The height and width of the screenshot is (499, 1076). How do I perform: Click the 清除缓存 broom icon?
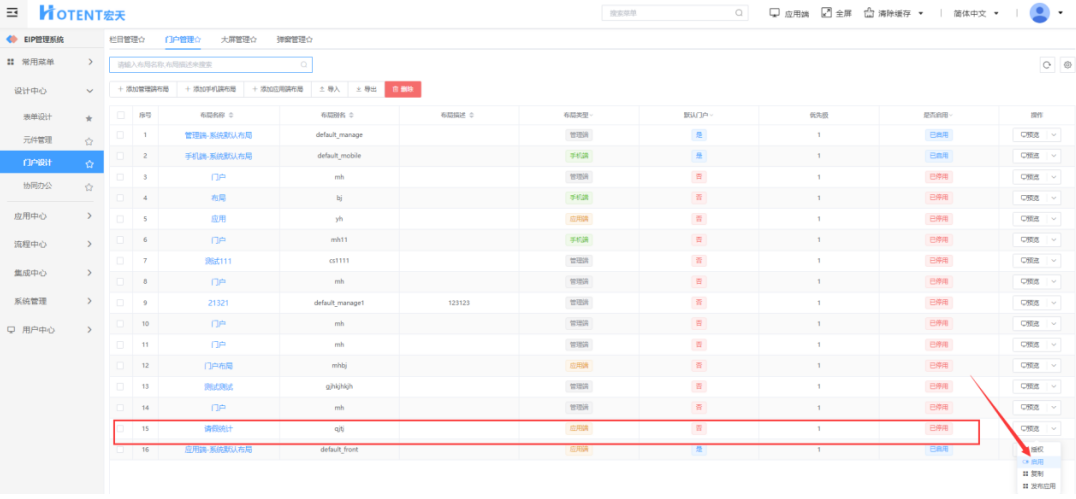(x=869, y=13)
